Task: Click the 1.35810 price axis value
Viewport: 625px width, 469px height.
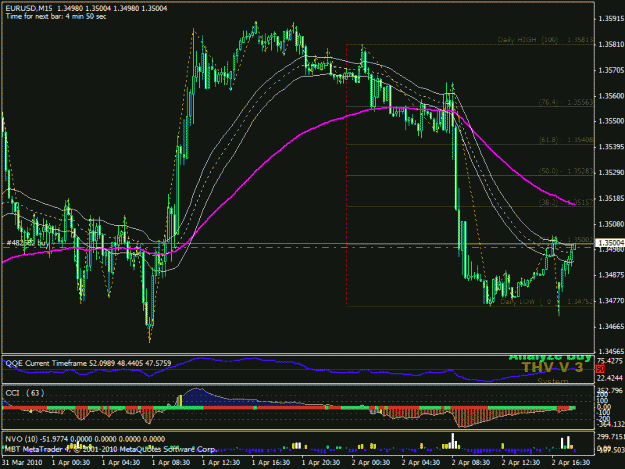Action: click(x=611, y=44)
